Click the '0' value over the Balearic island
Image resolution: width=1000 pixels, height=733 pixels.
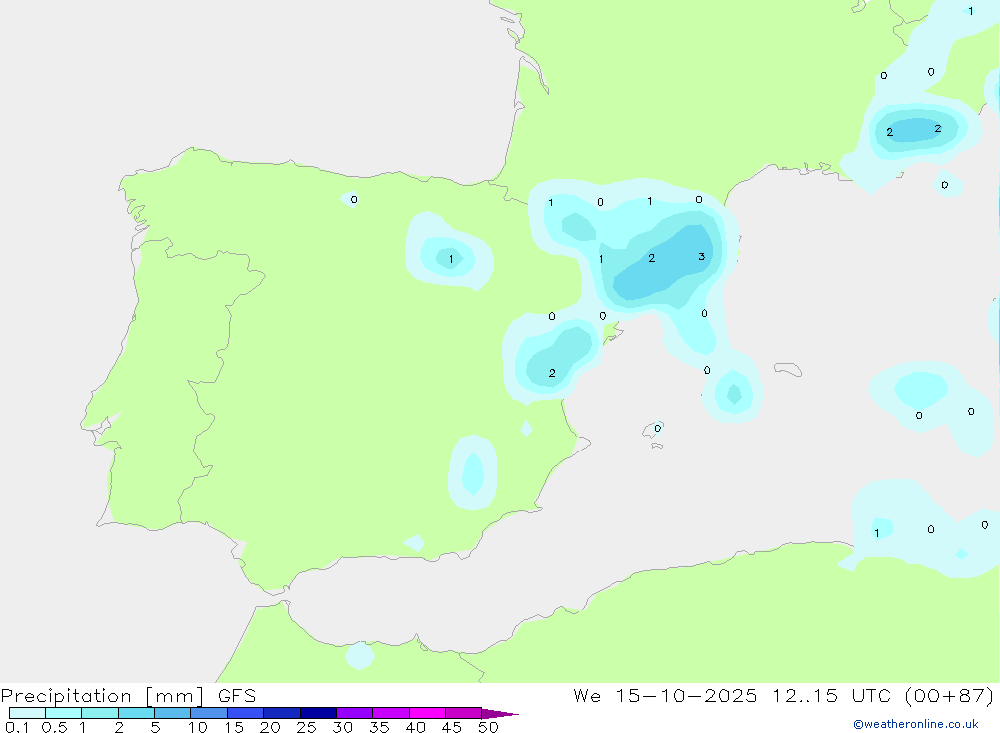658,429
